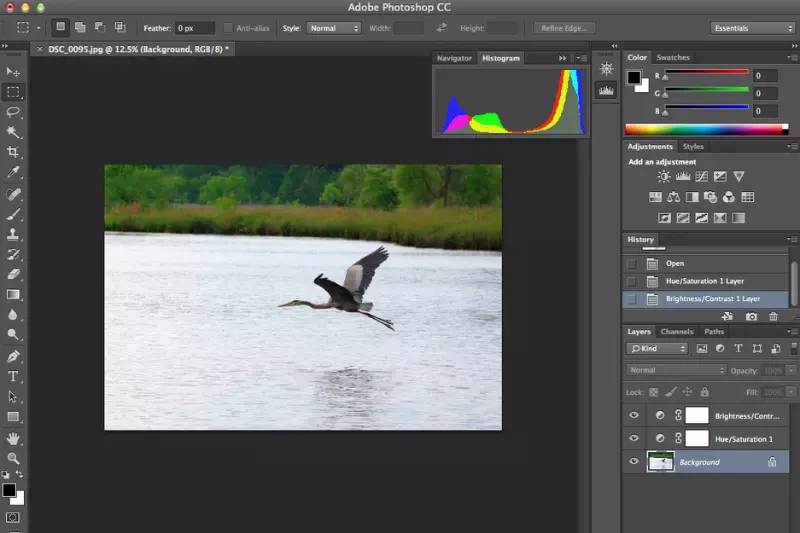
Task: Click the Feather input field
Action: coord(194,28)
